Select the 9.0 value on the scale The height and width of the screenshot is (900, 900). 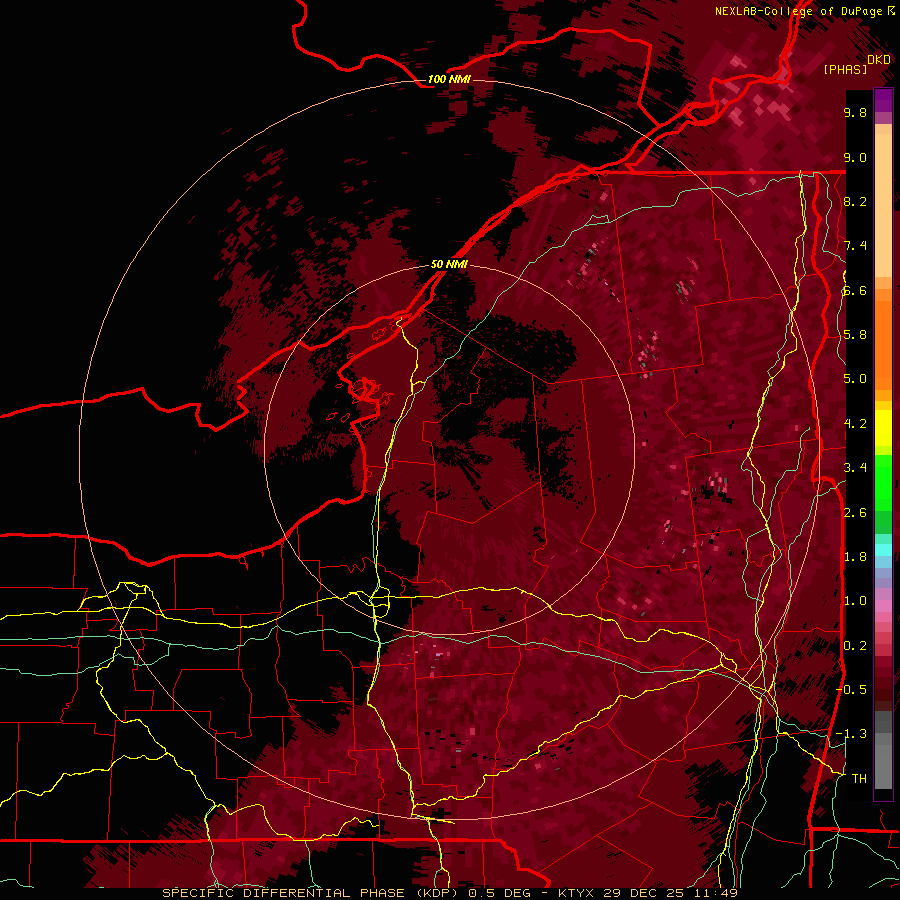pyautogui.click(x=855, y=157)
